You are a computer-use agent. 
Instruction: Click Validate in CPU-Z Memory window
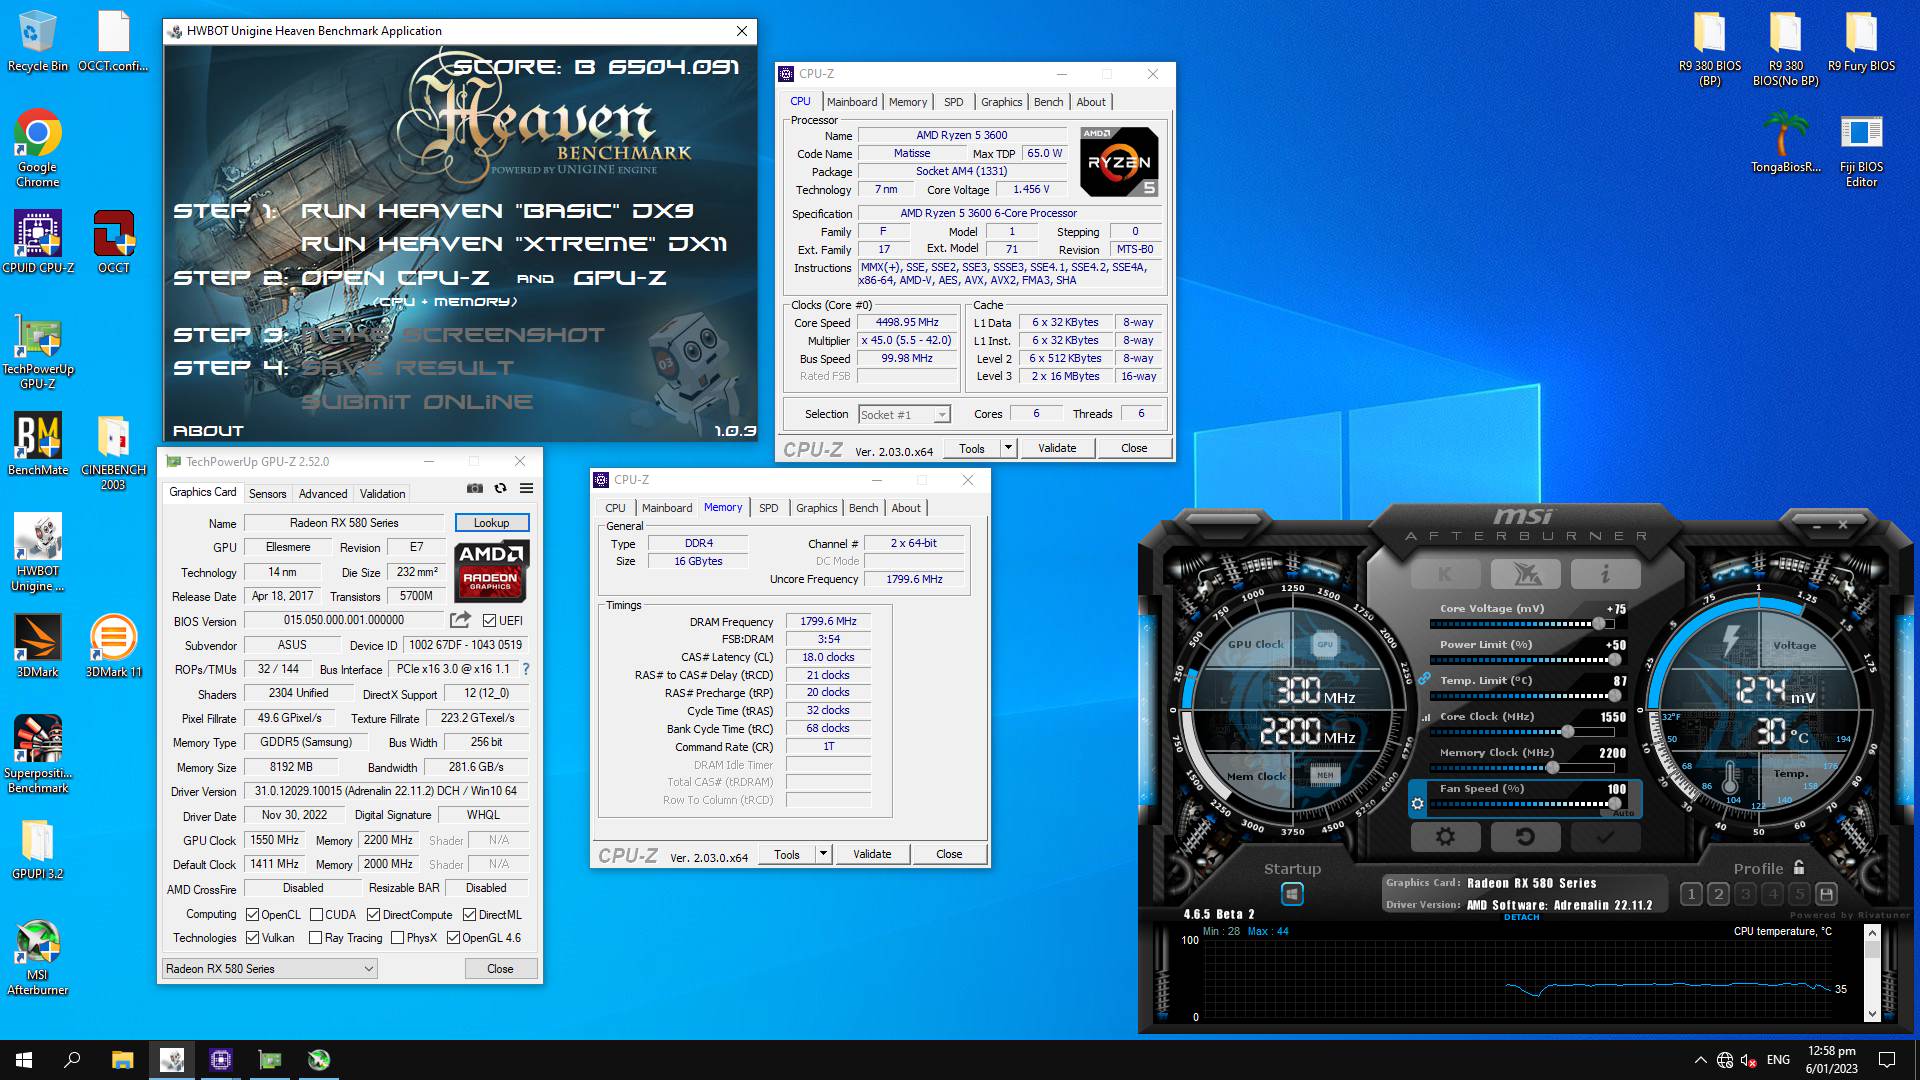(x=872, y=854)
